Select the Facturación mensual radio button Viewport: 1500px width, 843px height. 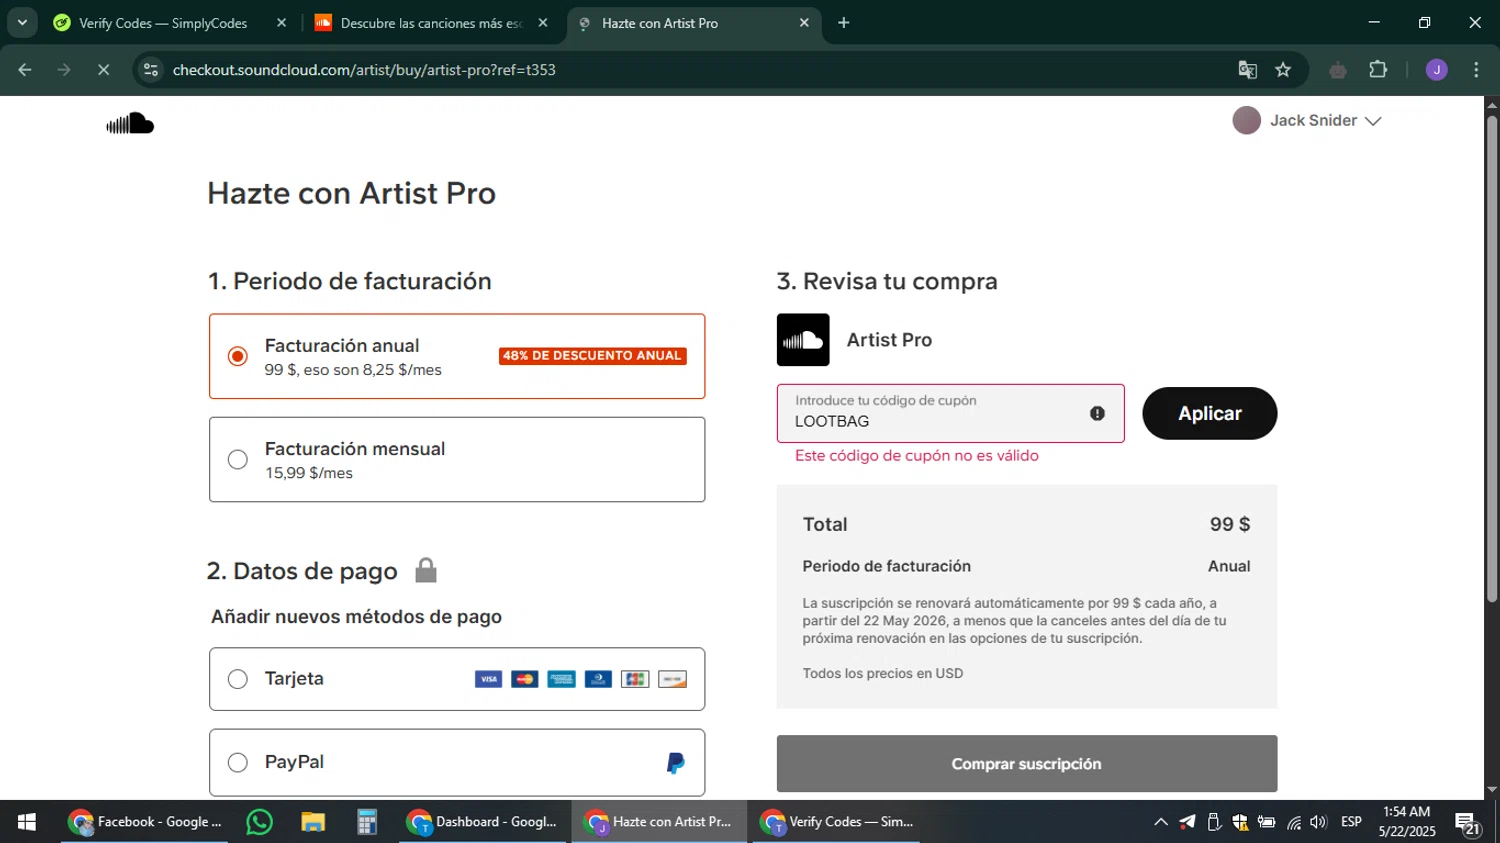coord(237,459)
